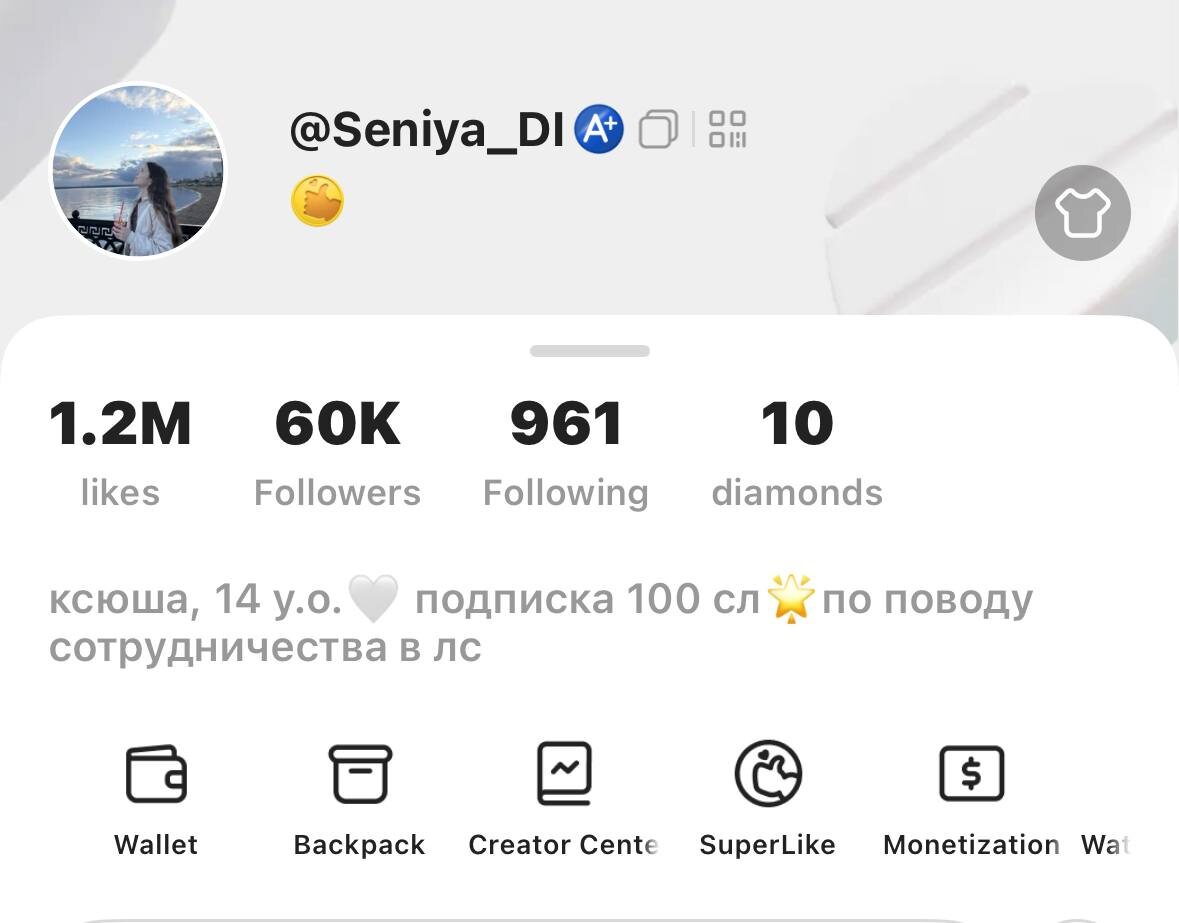Screen dimensions: 1179x923
Task: Tap the t-shirt skin button
Action: click(x=1082, y=213)
